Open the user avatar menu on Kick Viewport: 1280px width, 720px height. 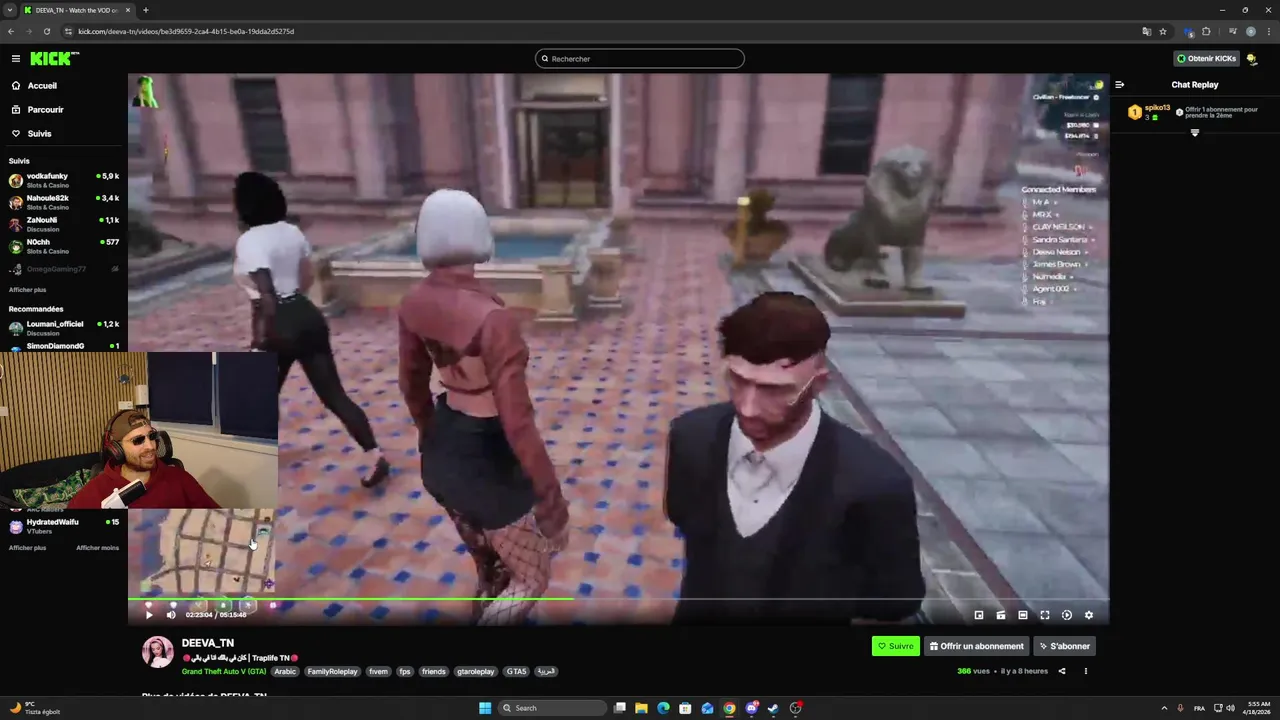coord(1252,59)
